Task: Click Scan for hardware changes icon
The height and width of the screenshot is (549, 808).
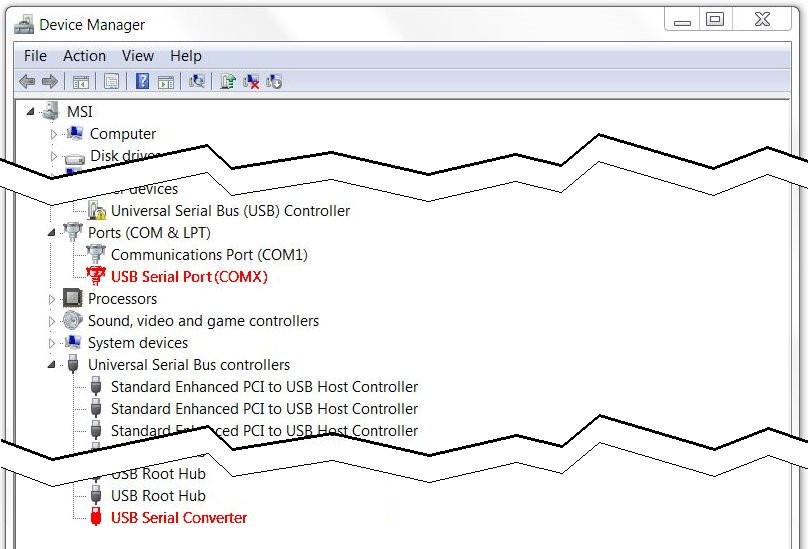Action: pyautogui.click(x=198, y=82)
